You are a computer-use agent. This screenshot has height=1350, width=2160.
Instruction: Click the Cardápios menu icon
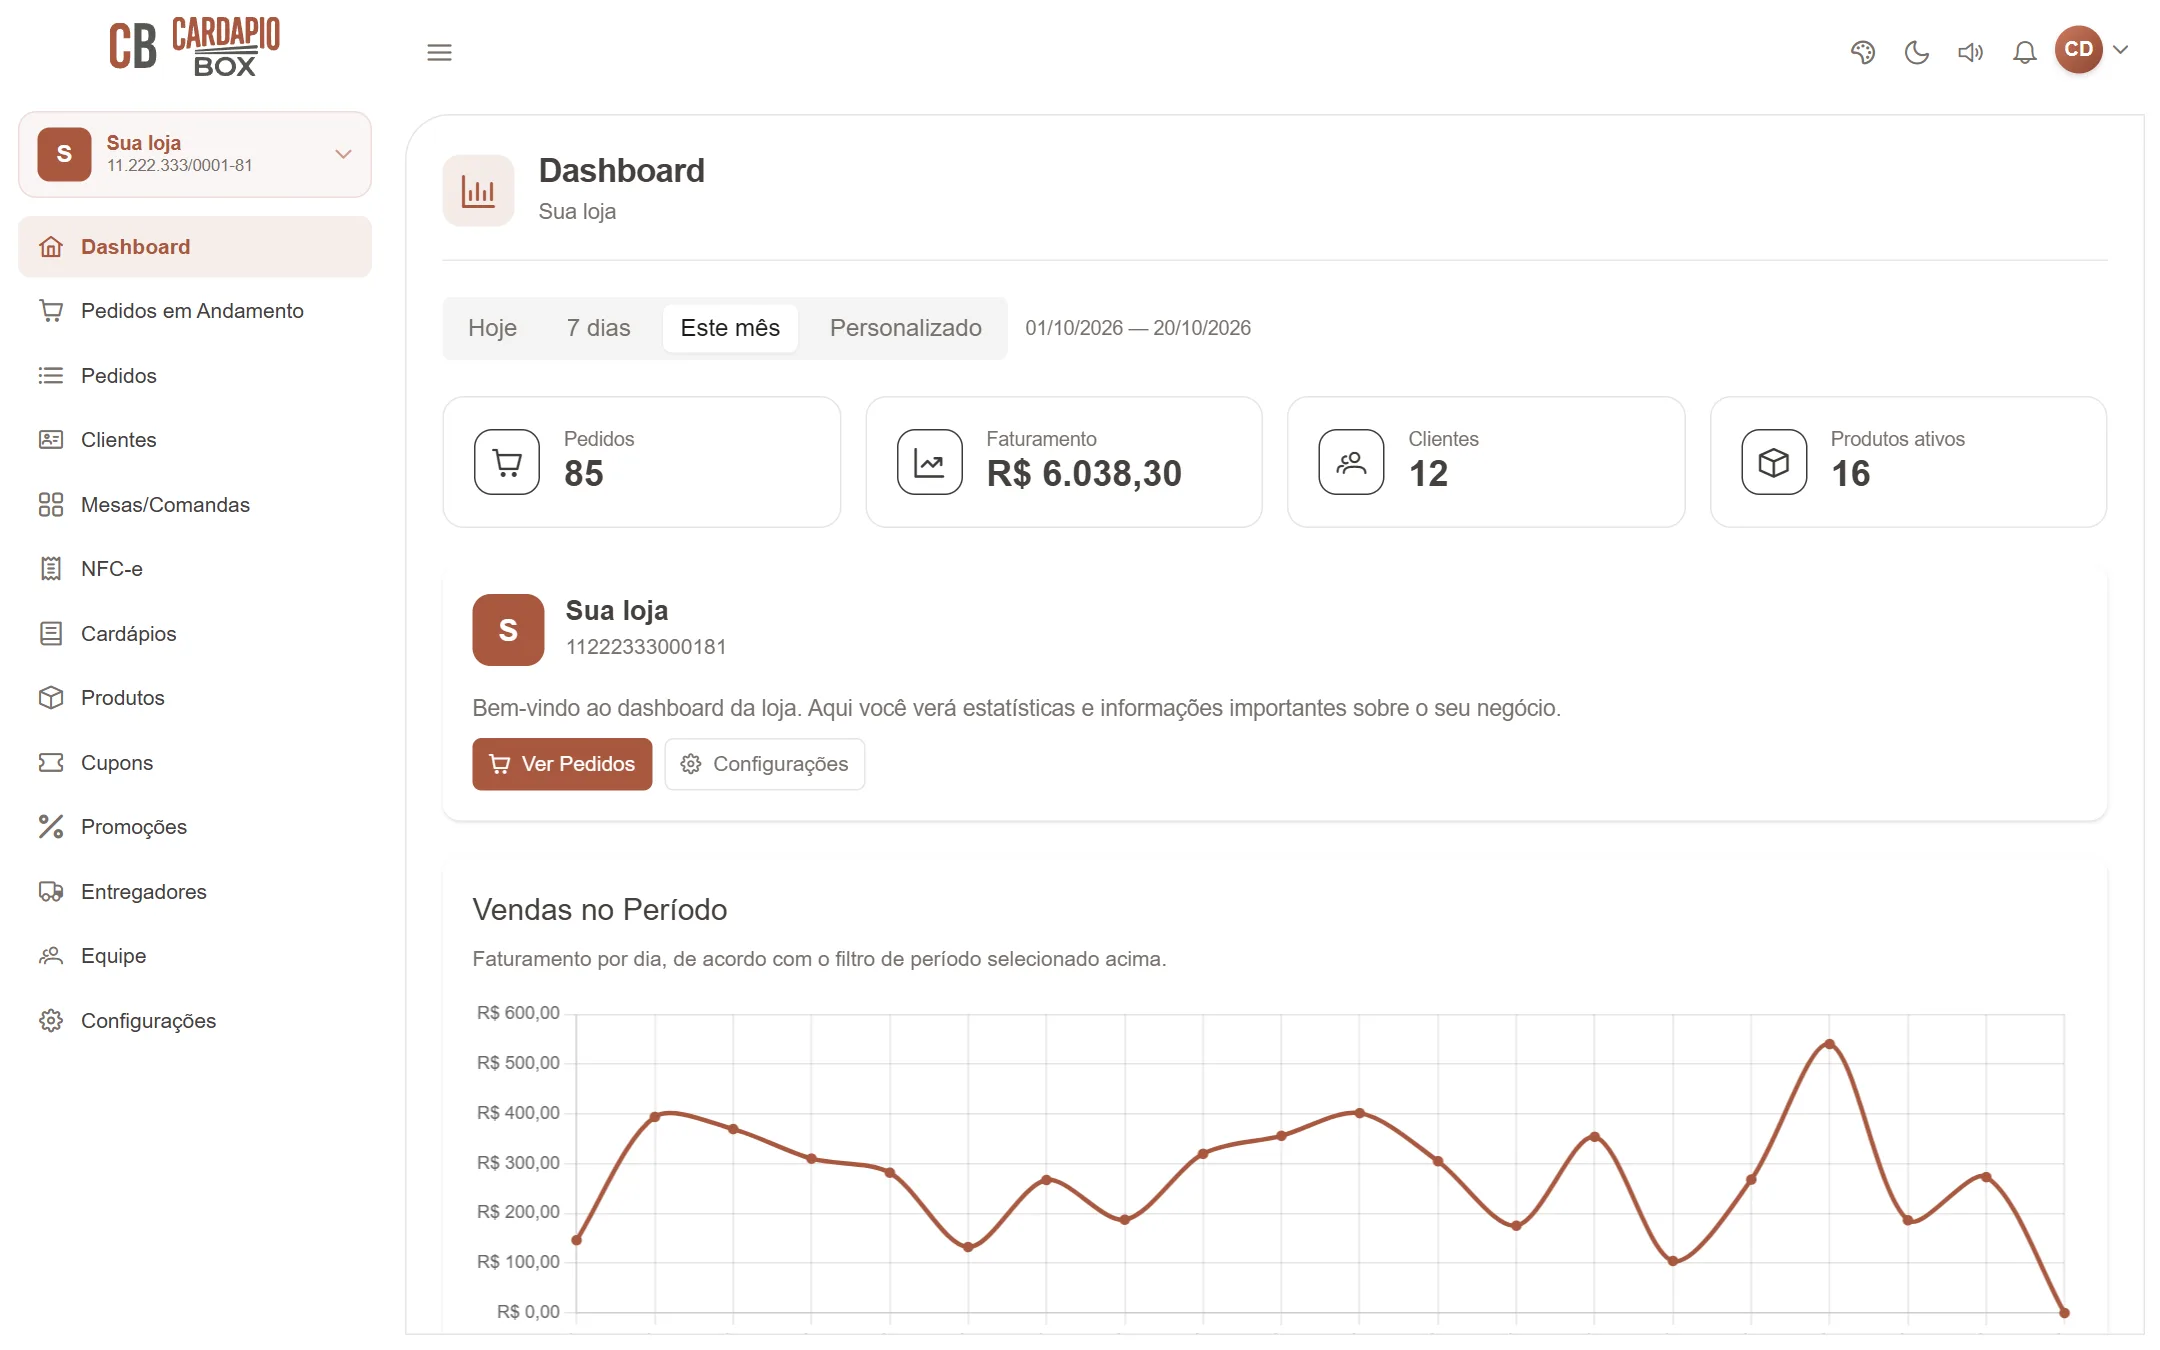coord(51,634)
